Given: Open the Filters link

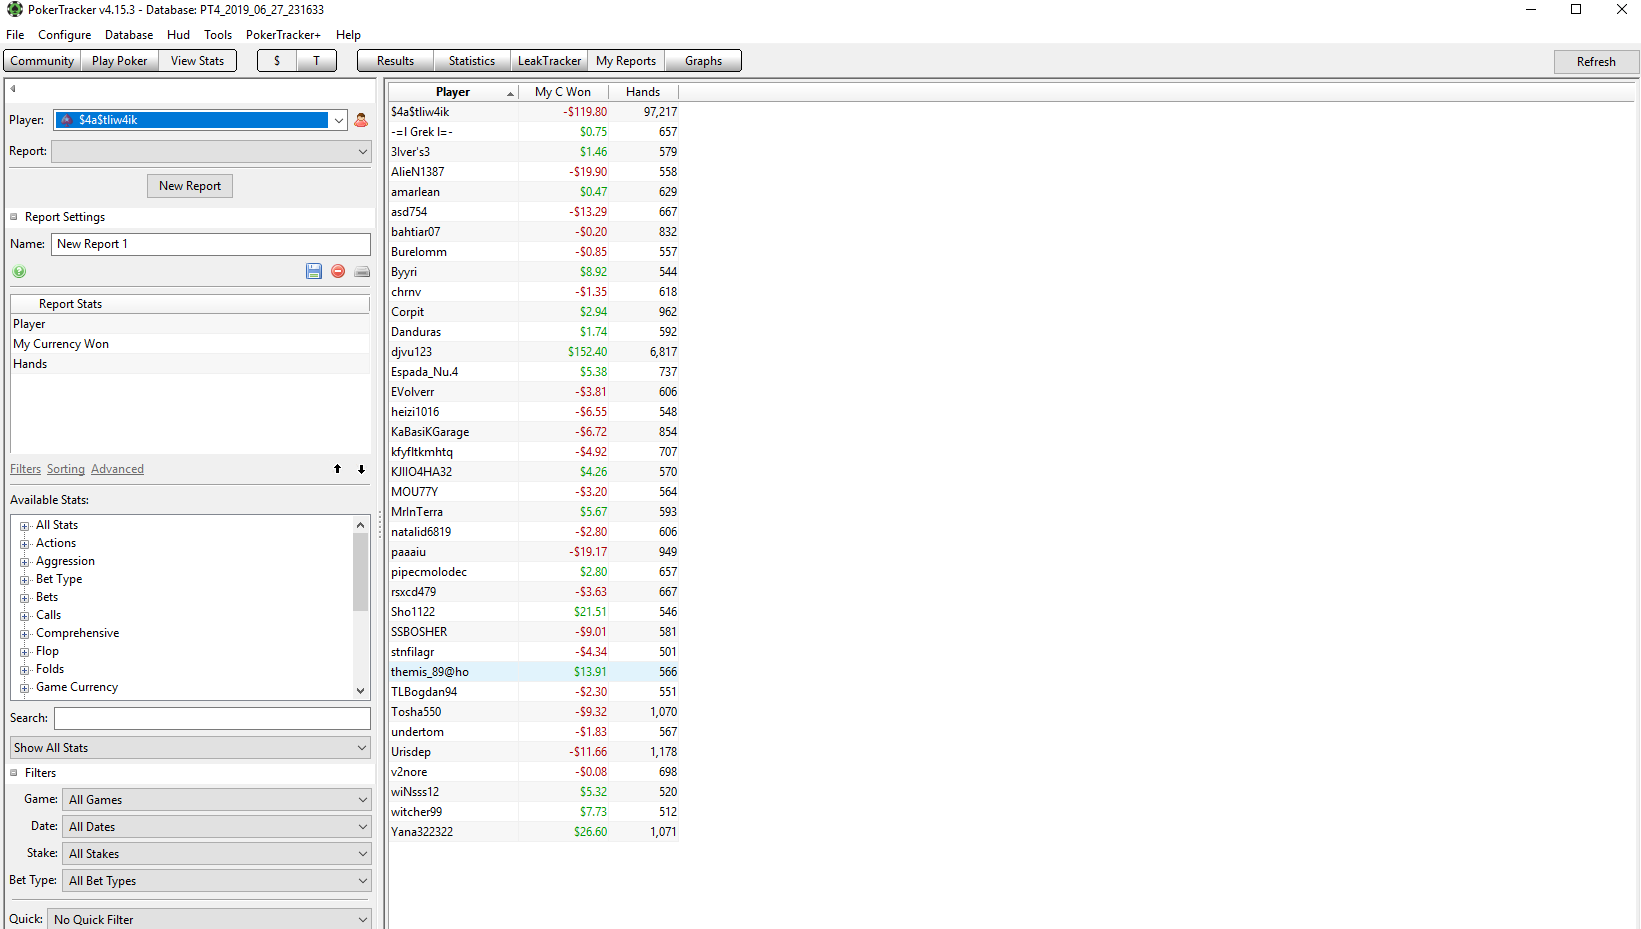Looking at the screenshot, I should (x=26, y=469).
